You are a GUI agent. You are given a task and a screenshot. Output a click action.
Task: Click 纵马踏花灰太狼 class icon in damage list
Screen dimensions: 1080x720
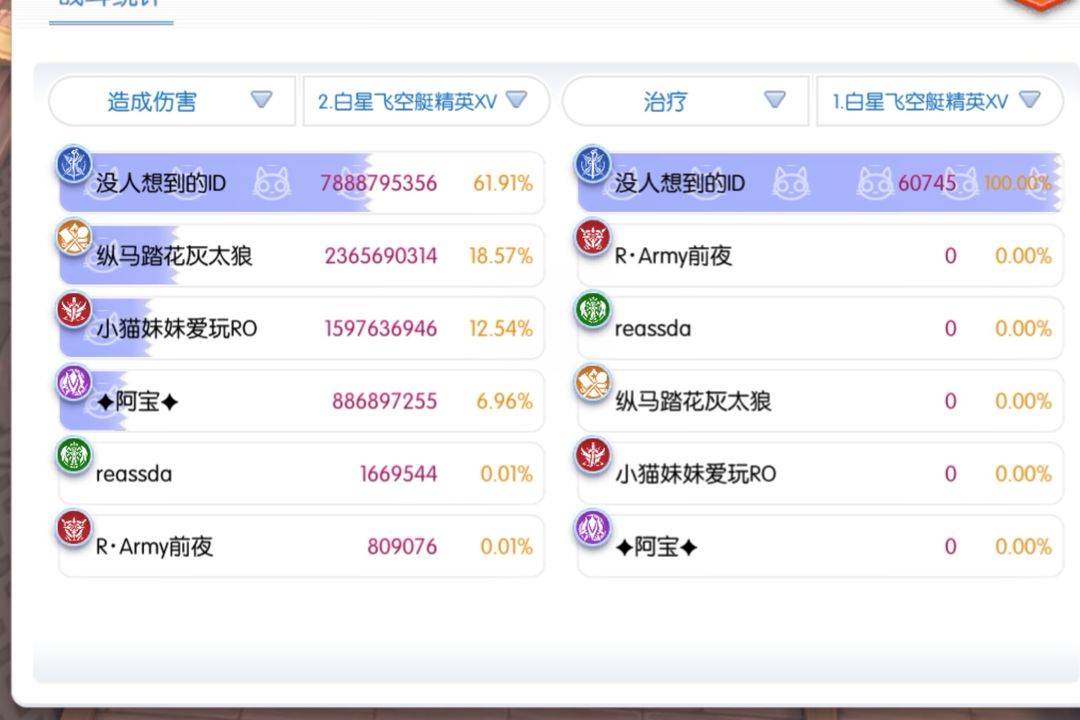(74, 238)
